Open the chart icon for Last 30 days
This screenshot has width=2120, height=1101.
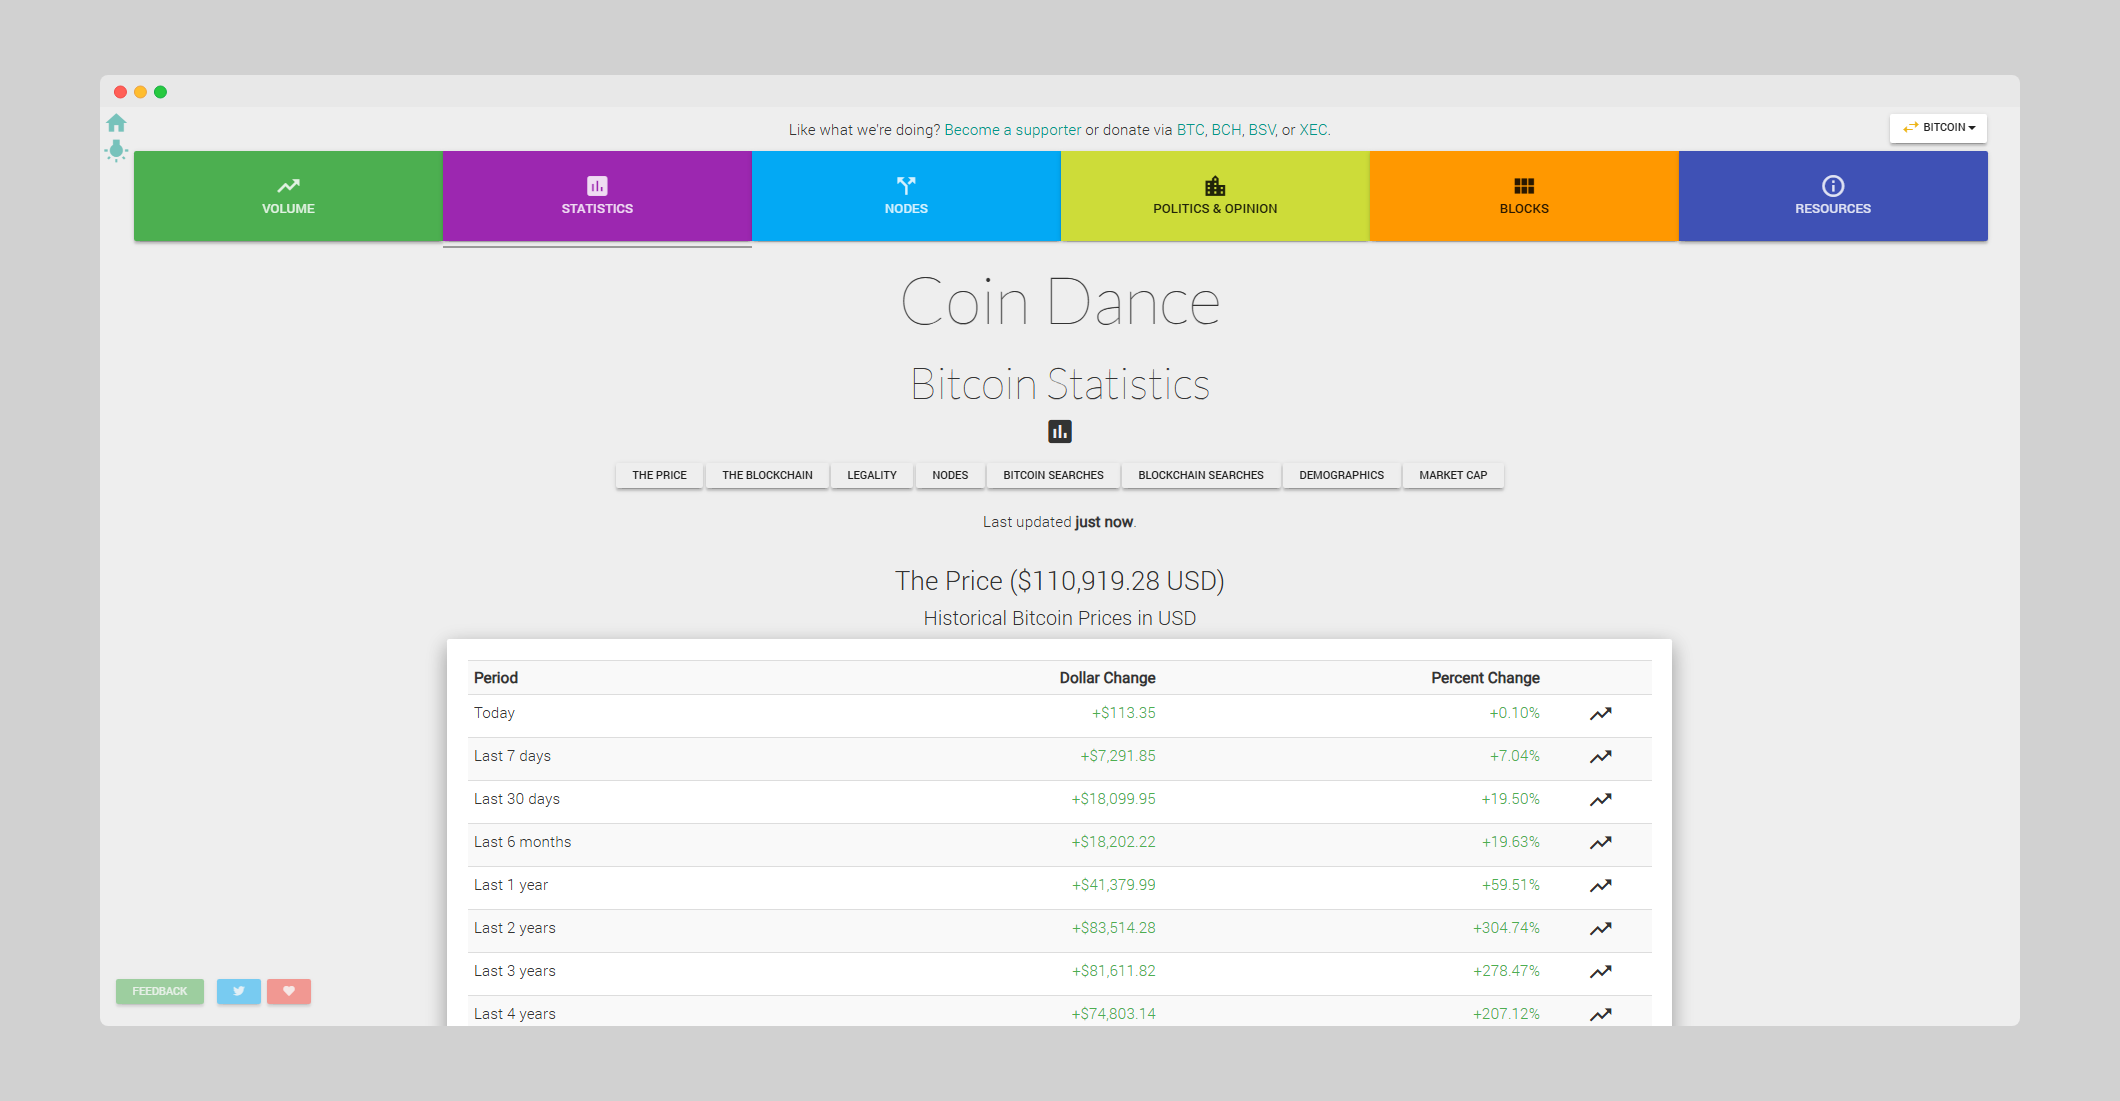coord(1601,800)
